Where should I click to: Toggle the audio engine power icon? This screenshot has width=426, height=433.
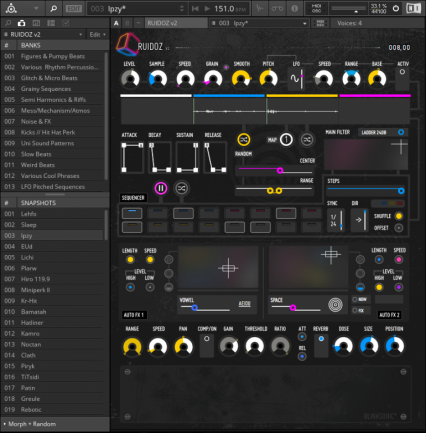(x=396, y=9)
